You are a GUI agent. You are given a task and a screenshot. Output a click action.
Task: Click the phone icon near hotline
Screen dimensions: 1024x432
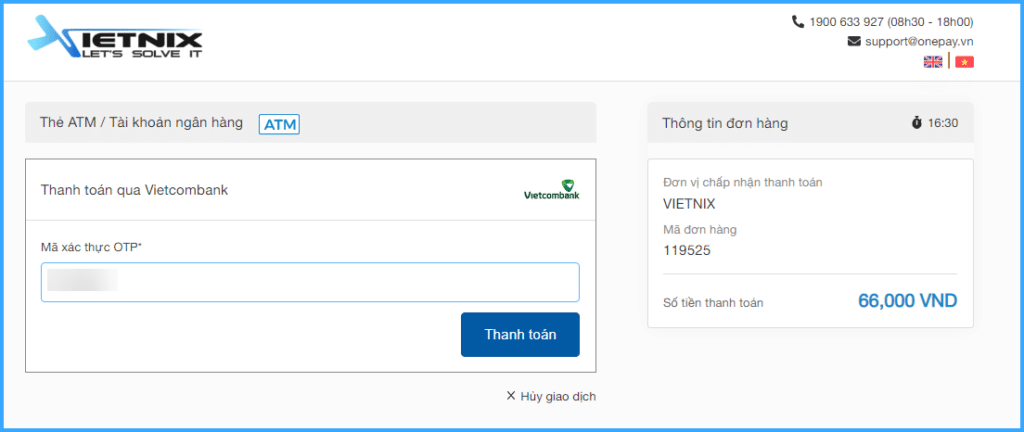click(797, 22)
